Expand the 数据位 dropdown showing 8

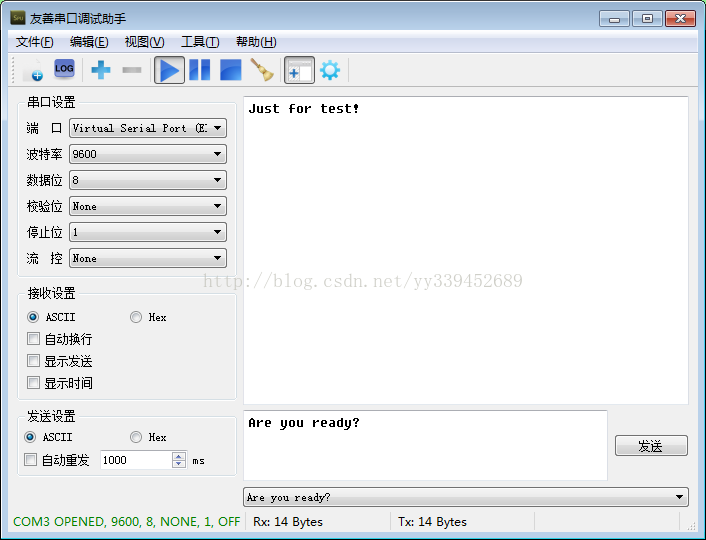click(x=148, y=180)
